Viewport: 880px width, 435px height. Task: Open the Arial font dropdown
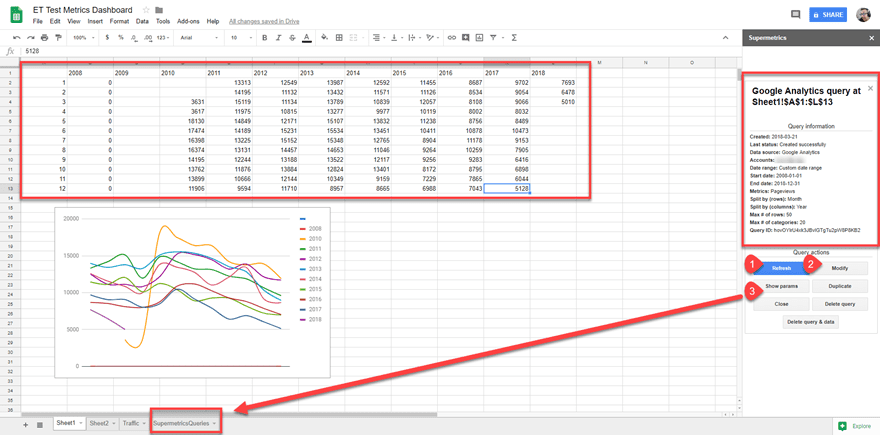point(199,38)
